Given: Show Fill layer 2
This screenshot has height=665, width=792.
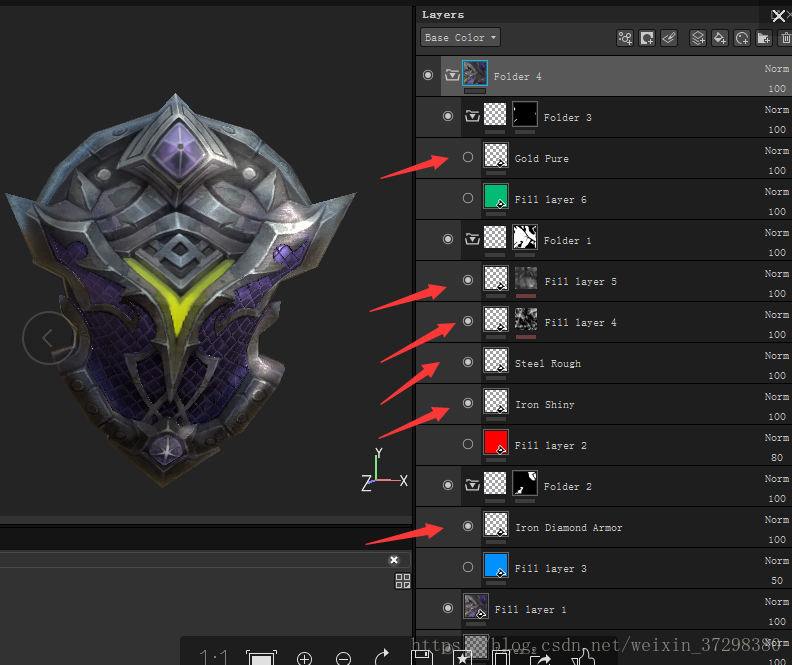Looking at the screenshot, I should pyautogui.click(x=468, y=444).
